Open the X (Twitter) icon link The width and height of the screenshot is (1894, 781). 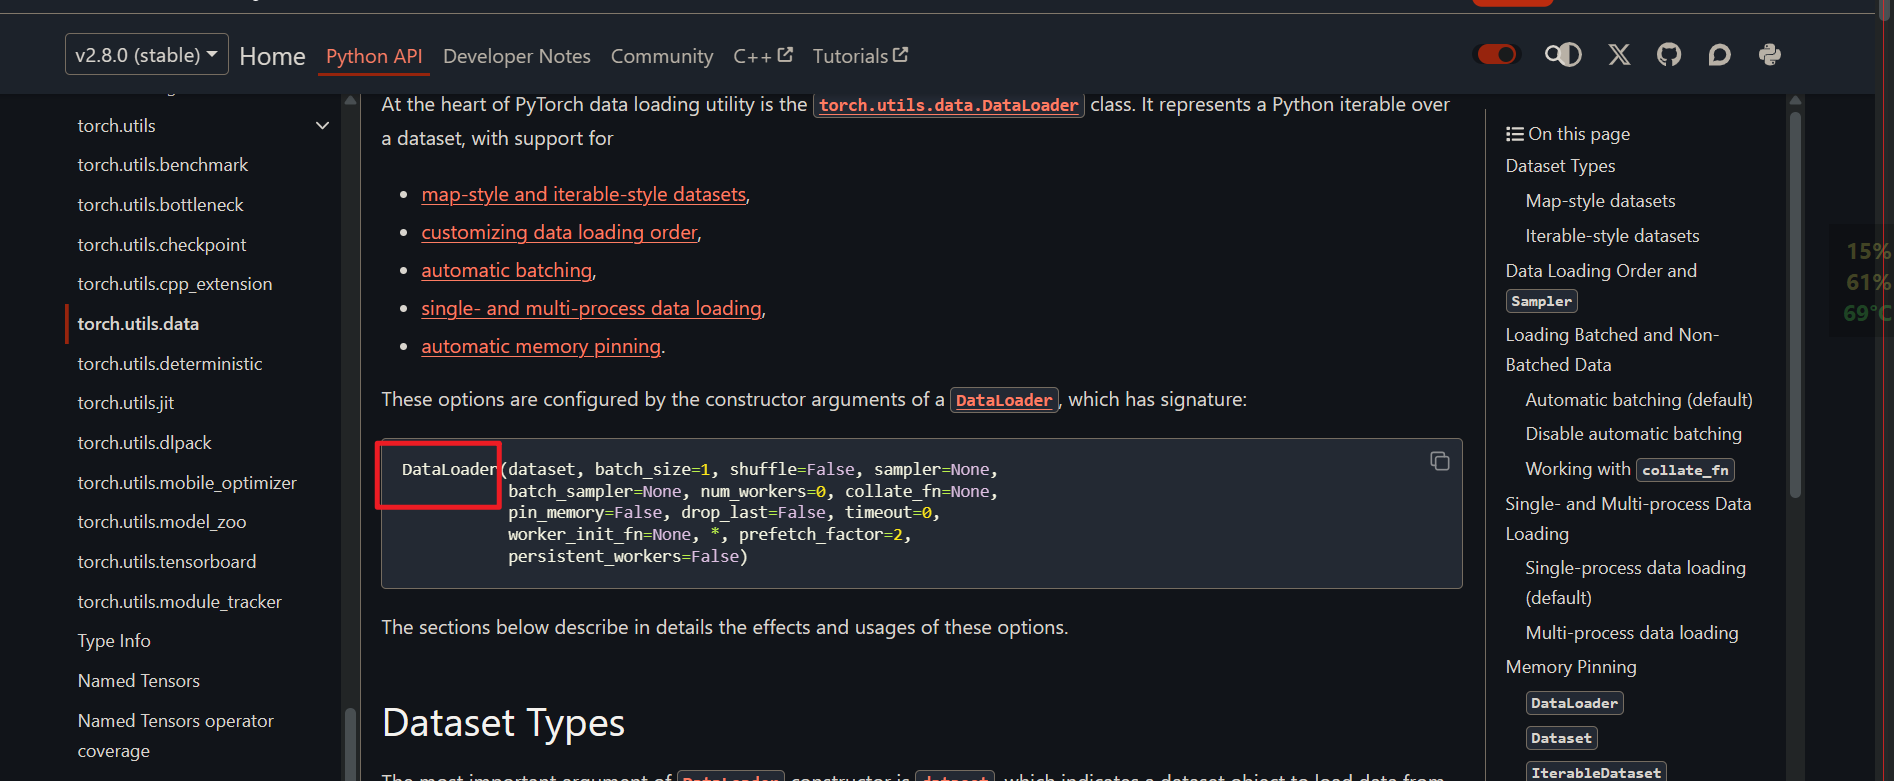point(1619,55)
